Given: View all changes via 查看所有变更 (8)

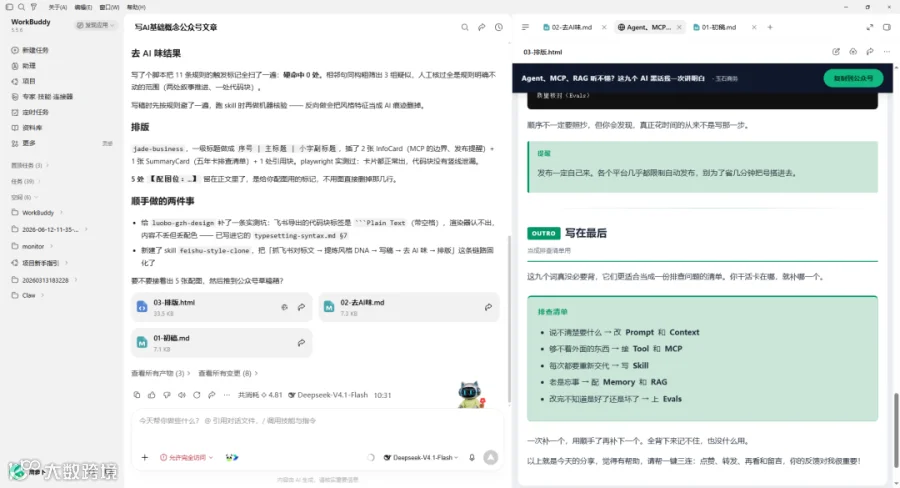Looking at the screenshot, I should tap(228, 373).
